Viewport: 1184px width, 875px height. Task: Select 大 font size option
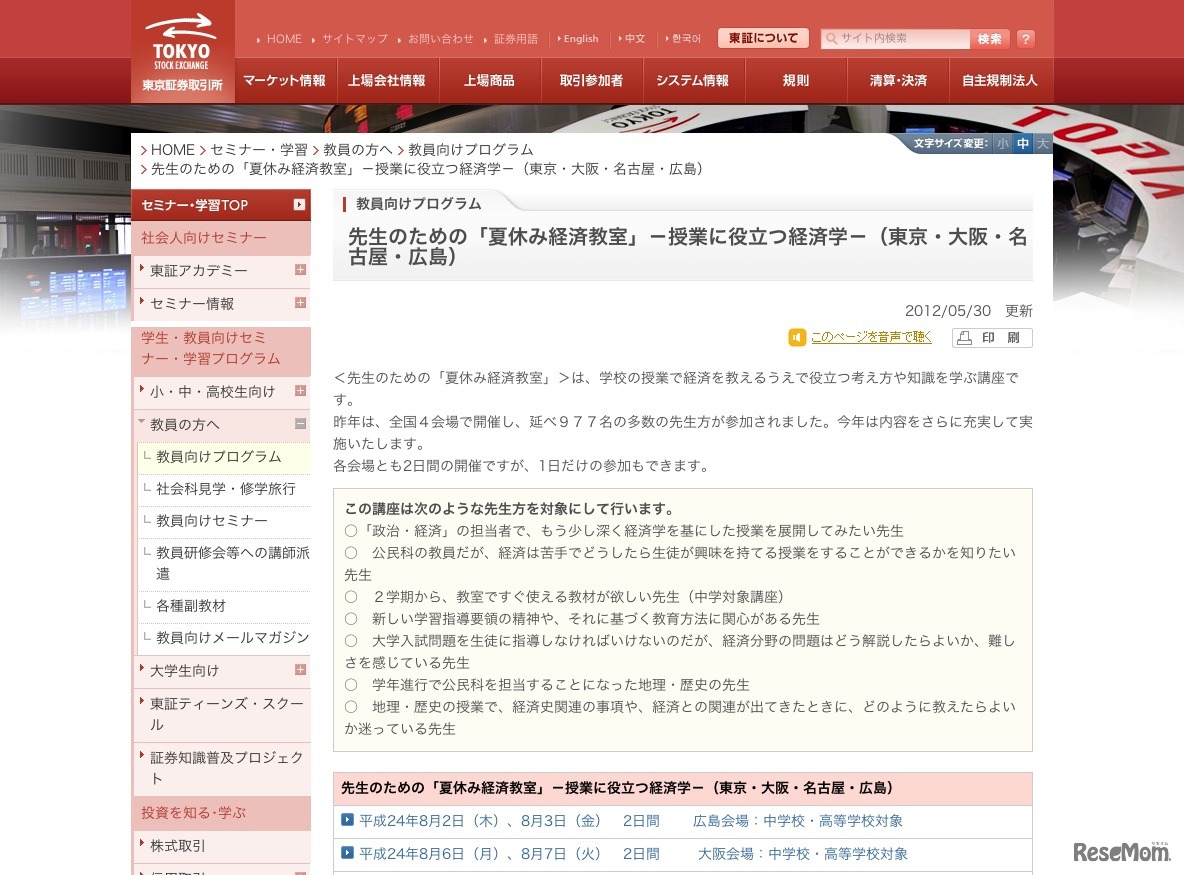point(1043,144)
